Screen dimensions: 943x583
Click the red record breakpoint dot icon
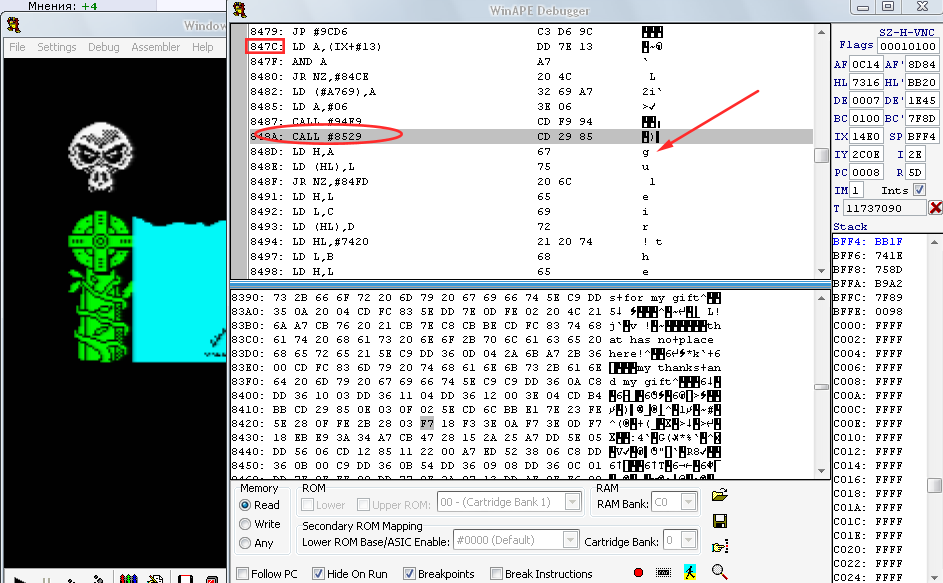point(638,573)
